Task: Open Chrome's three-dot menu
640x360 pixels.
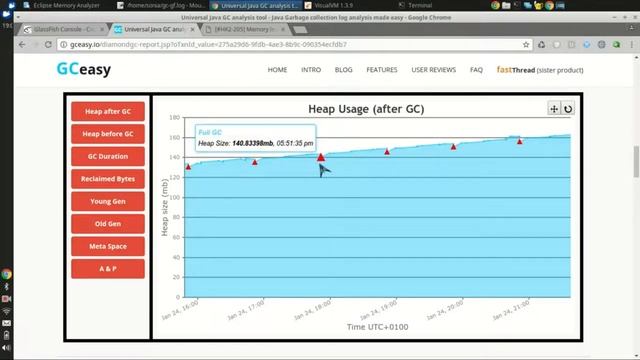Action: tap(631, 44)
